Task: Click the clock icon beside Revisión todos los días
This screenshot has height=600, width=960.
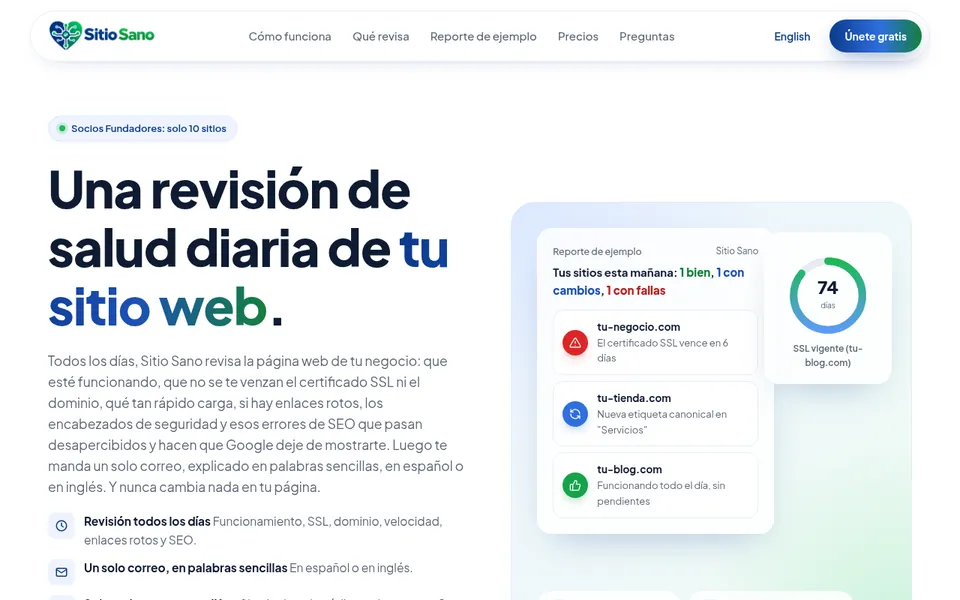Action: click(61, 525)
